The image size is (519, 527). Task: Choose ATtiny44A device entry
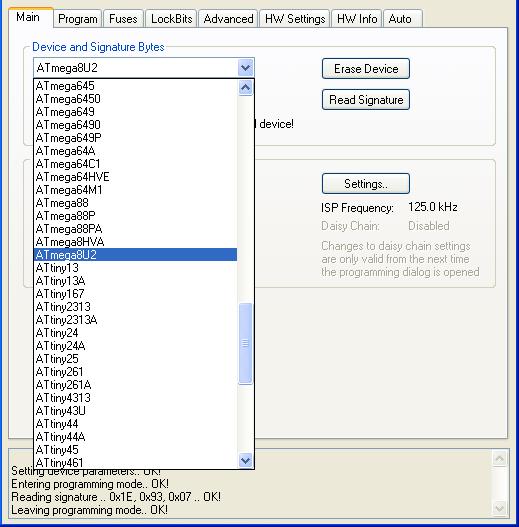pos(135,437)
